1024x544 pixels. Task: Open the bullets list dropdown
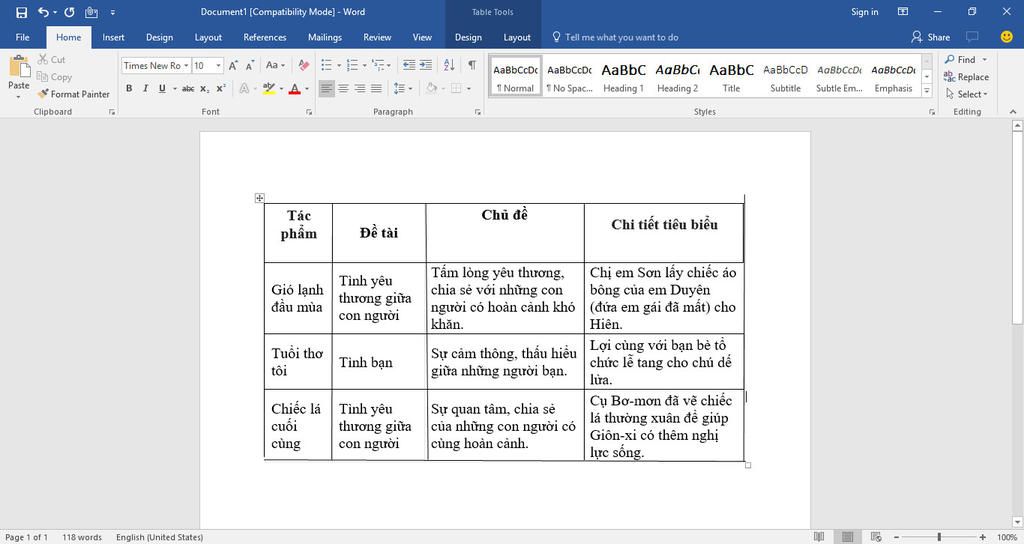(339, 65)
